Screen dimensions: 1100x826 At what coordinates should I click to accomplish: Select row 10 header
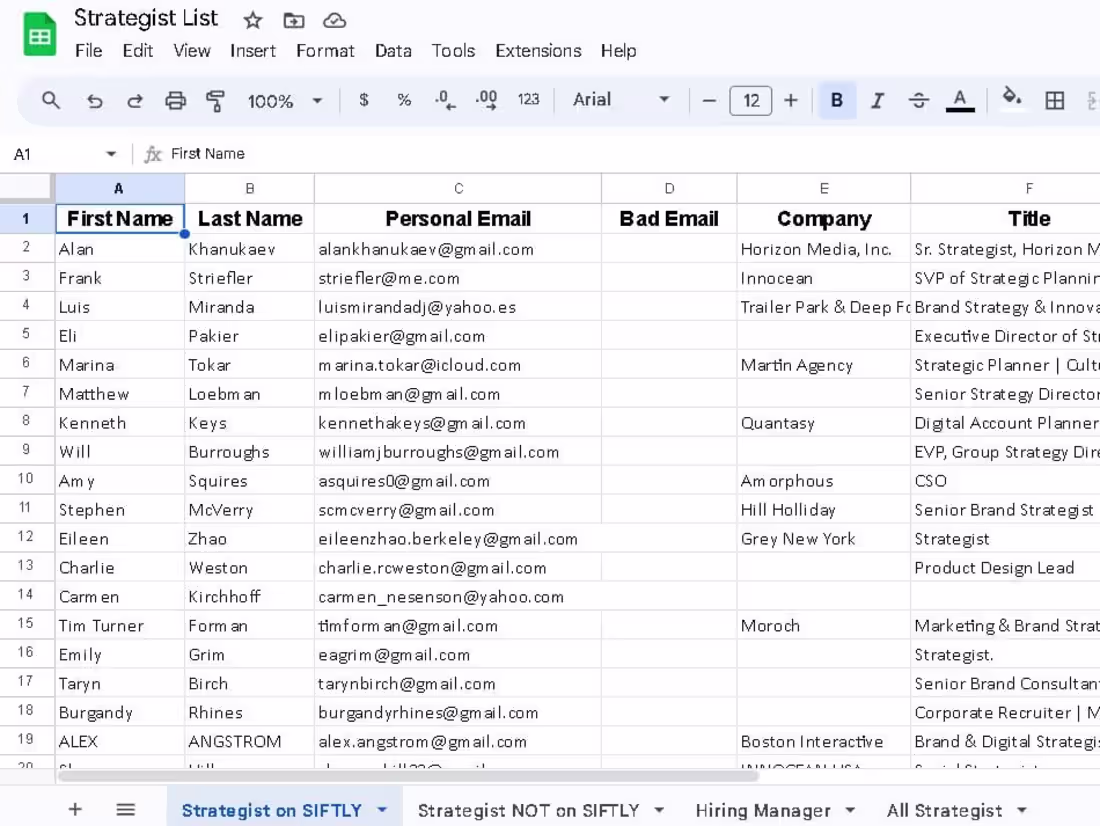[x=26, y=479]
